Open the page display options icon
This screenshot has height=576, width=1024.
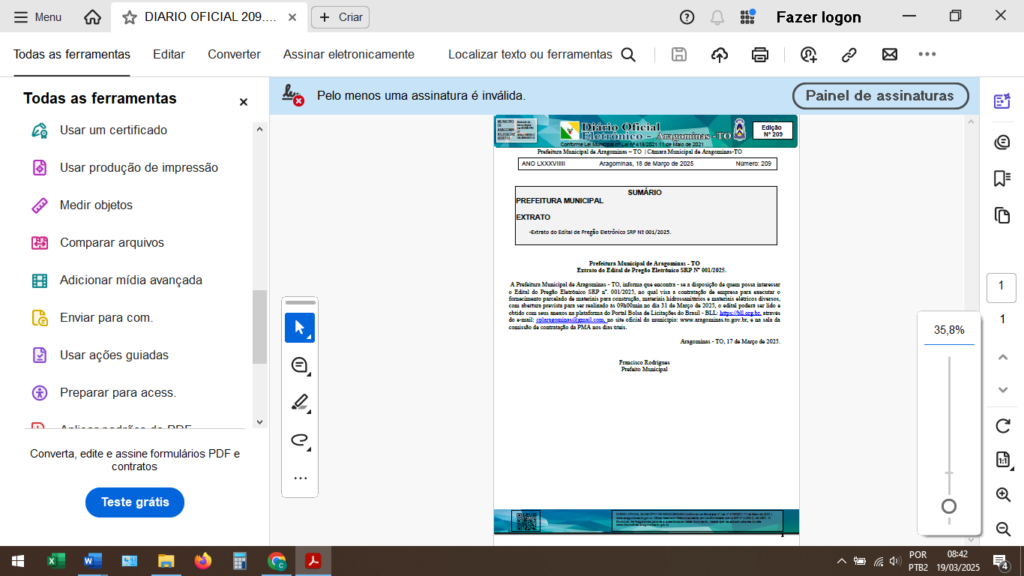[1004, 460]
